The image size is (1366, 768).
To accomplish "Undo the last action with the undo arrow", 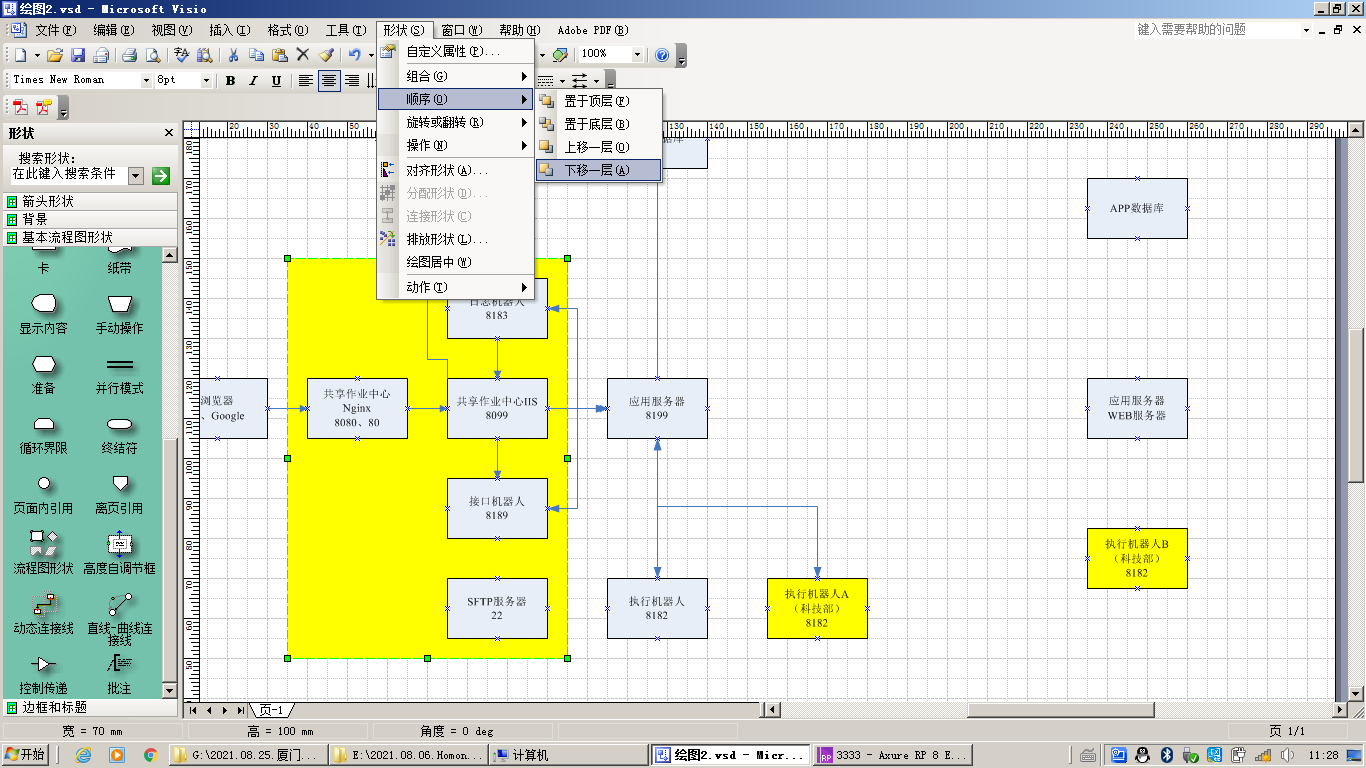I will click(354, 55).
